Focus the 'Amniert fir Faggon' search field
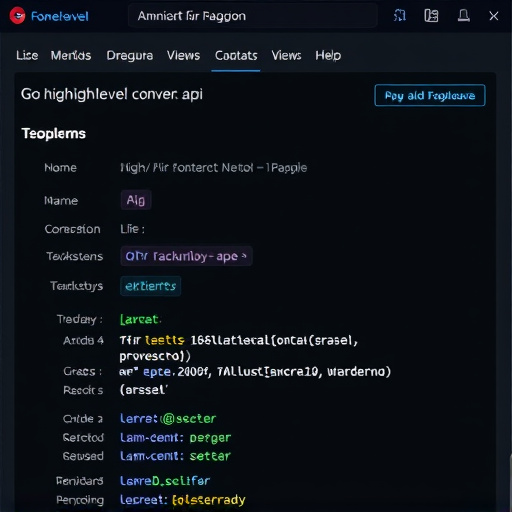 tap(253, 16)
